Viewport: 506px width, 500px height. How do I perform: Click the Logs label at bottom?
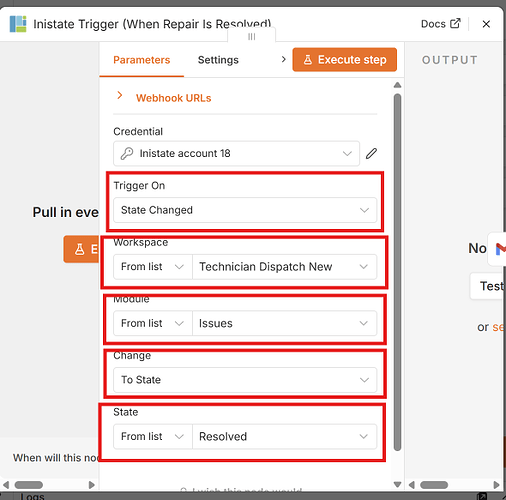[32, 496]
